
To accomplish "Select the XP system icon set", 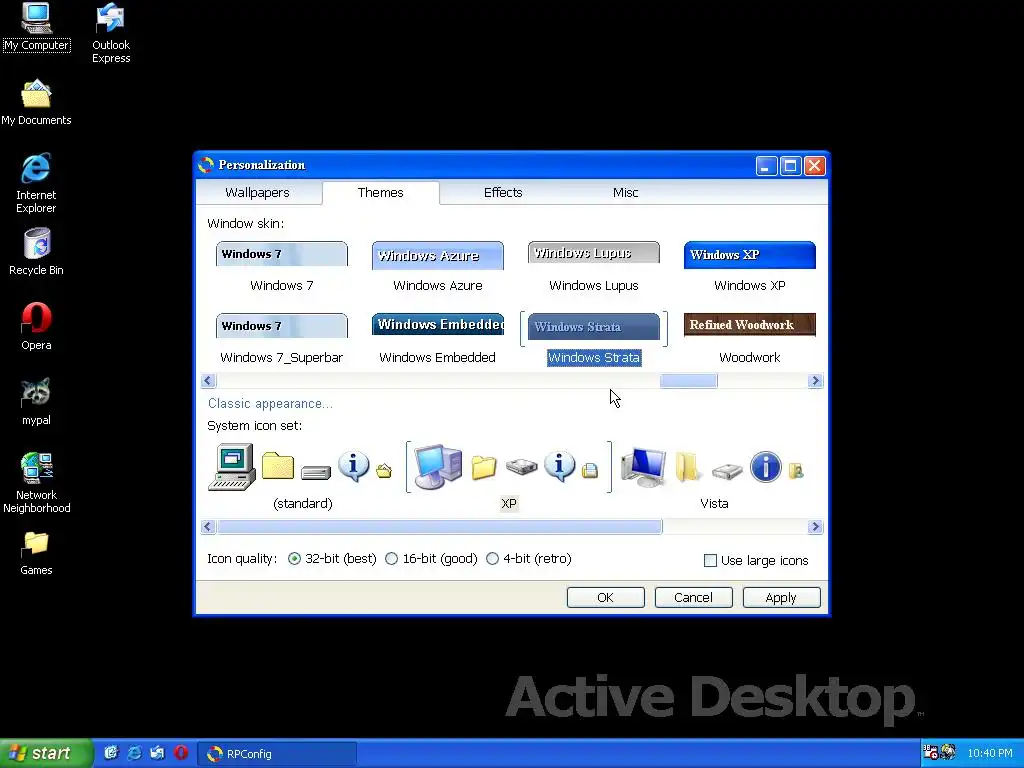I will [x=509, y=477].
